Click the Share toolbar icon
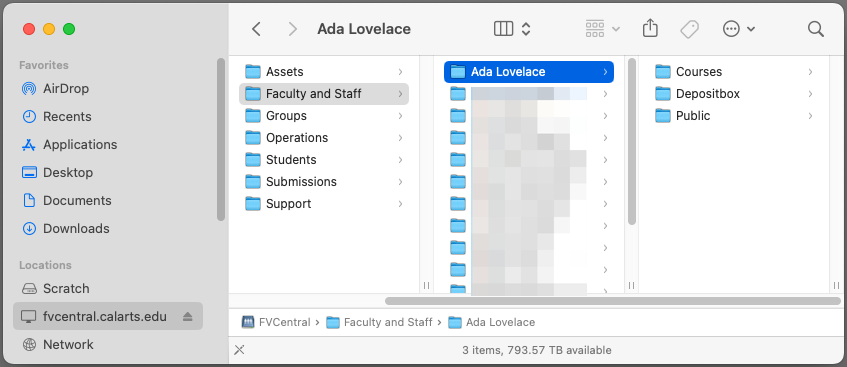The width and height of the screenshot is (847, 367). point(650,28)
